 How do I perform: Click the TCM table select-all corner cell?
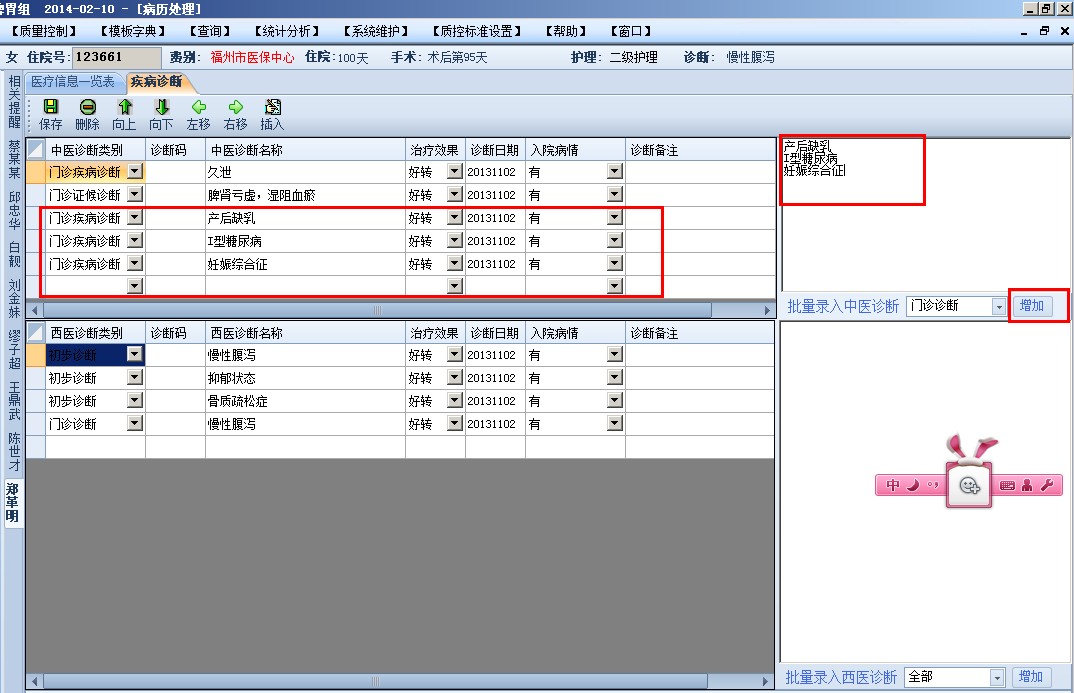(x=36, y=149)
